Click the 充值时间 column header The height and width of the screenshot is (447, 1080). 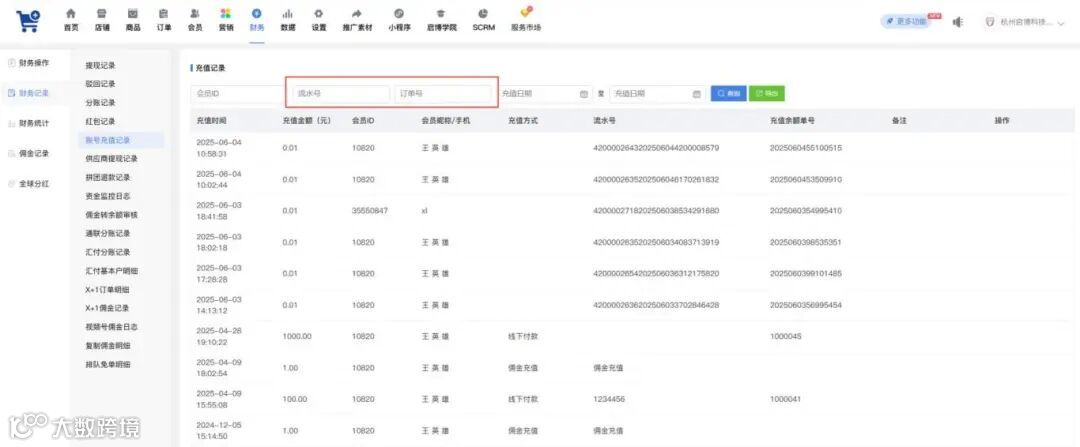click(x=211, y=121)
